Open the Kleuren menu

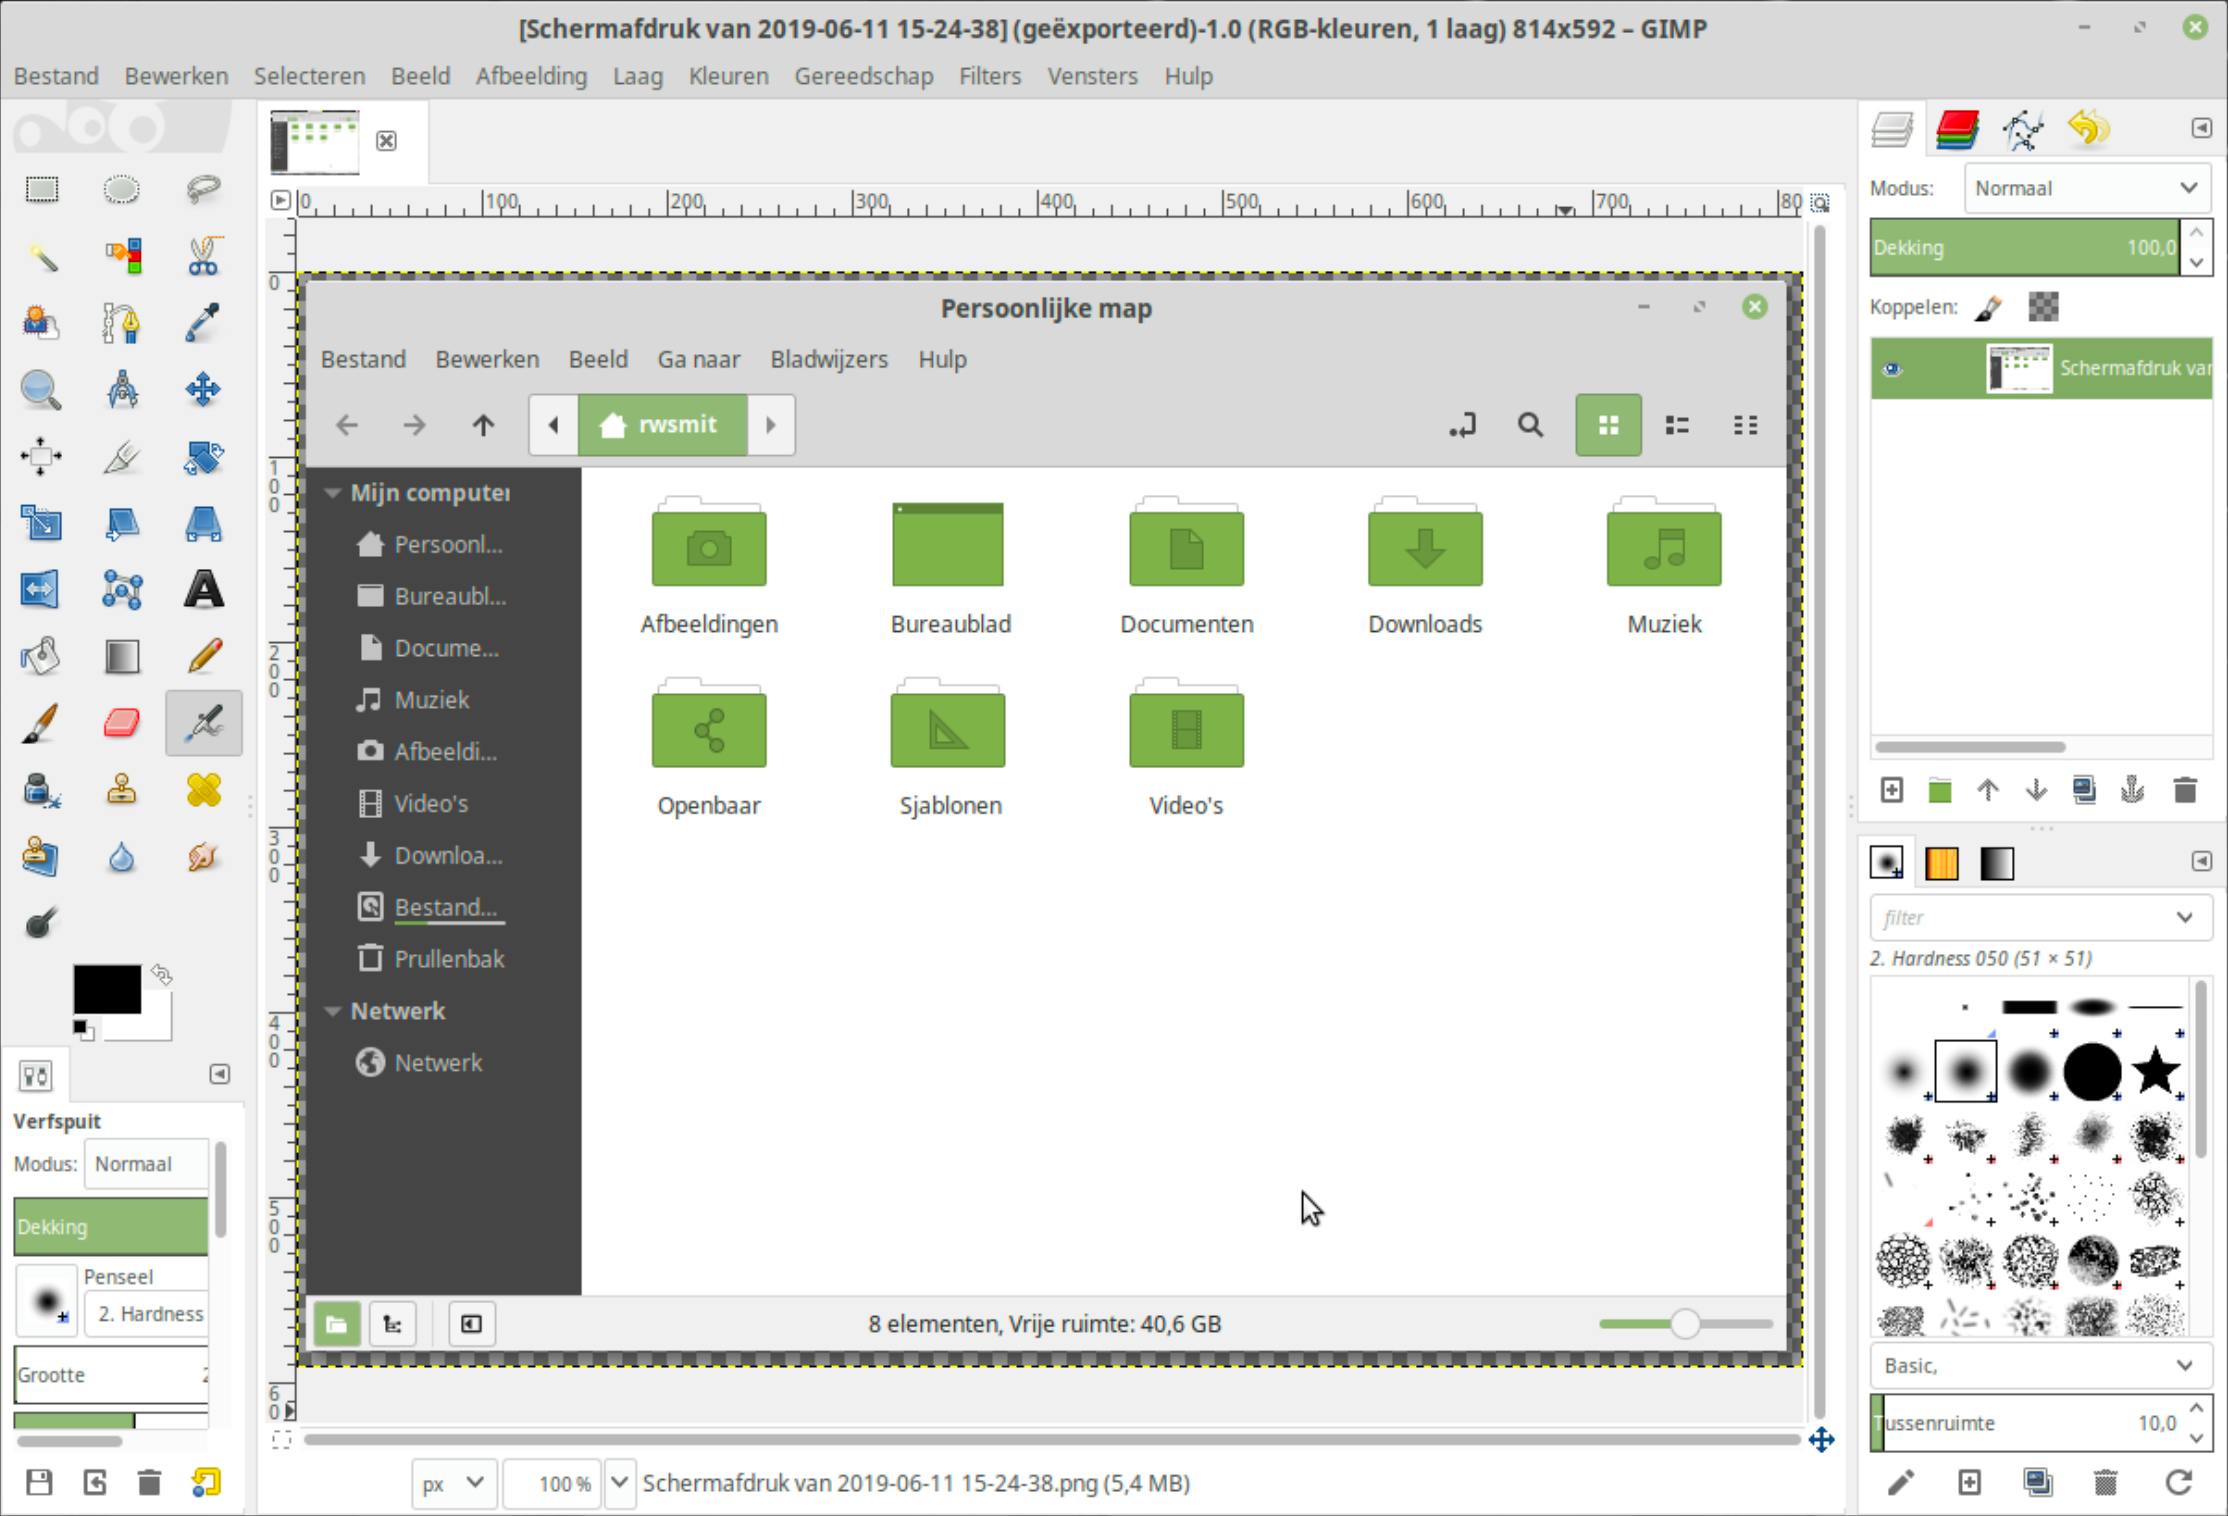(728, 77)
